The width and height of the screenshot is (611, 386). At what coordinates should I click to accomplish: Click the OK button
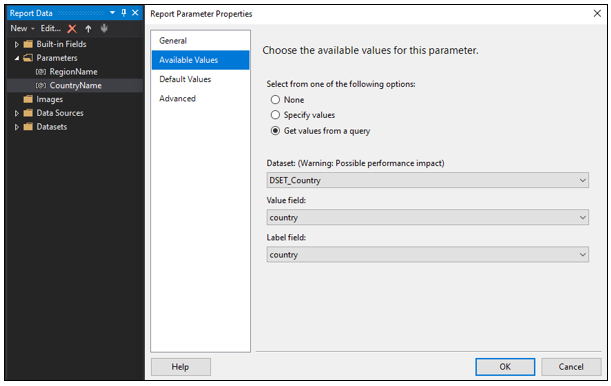tap(505, 367)
